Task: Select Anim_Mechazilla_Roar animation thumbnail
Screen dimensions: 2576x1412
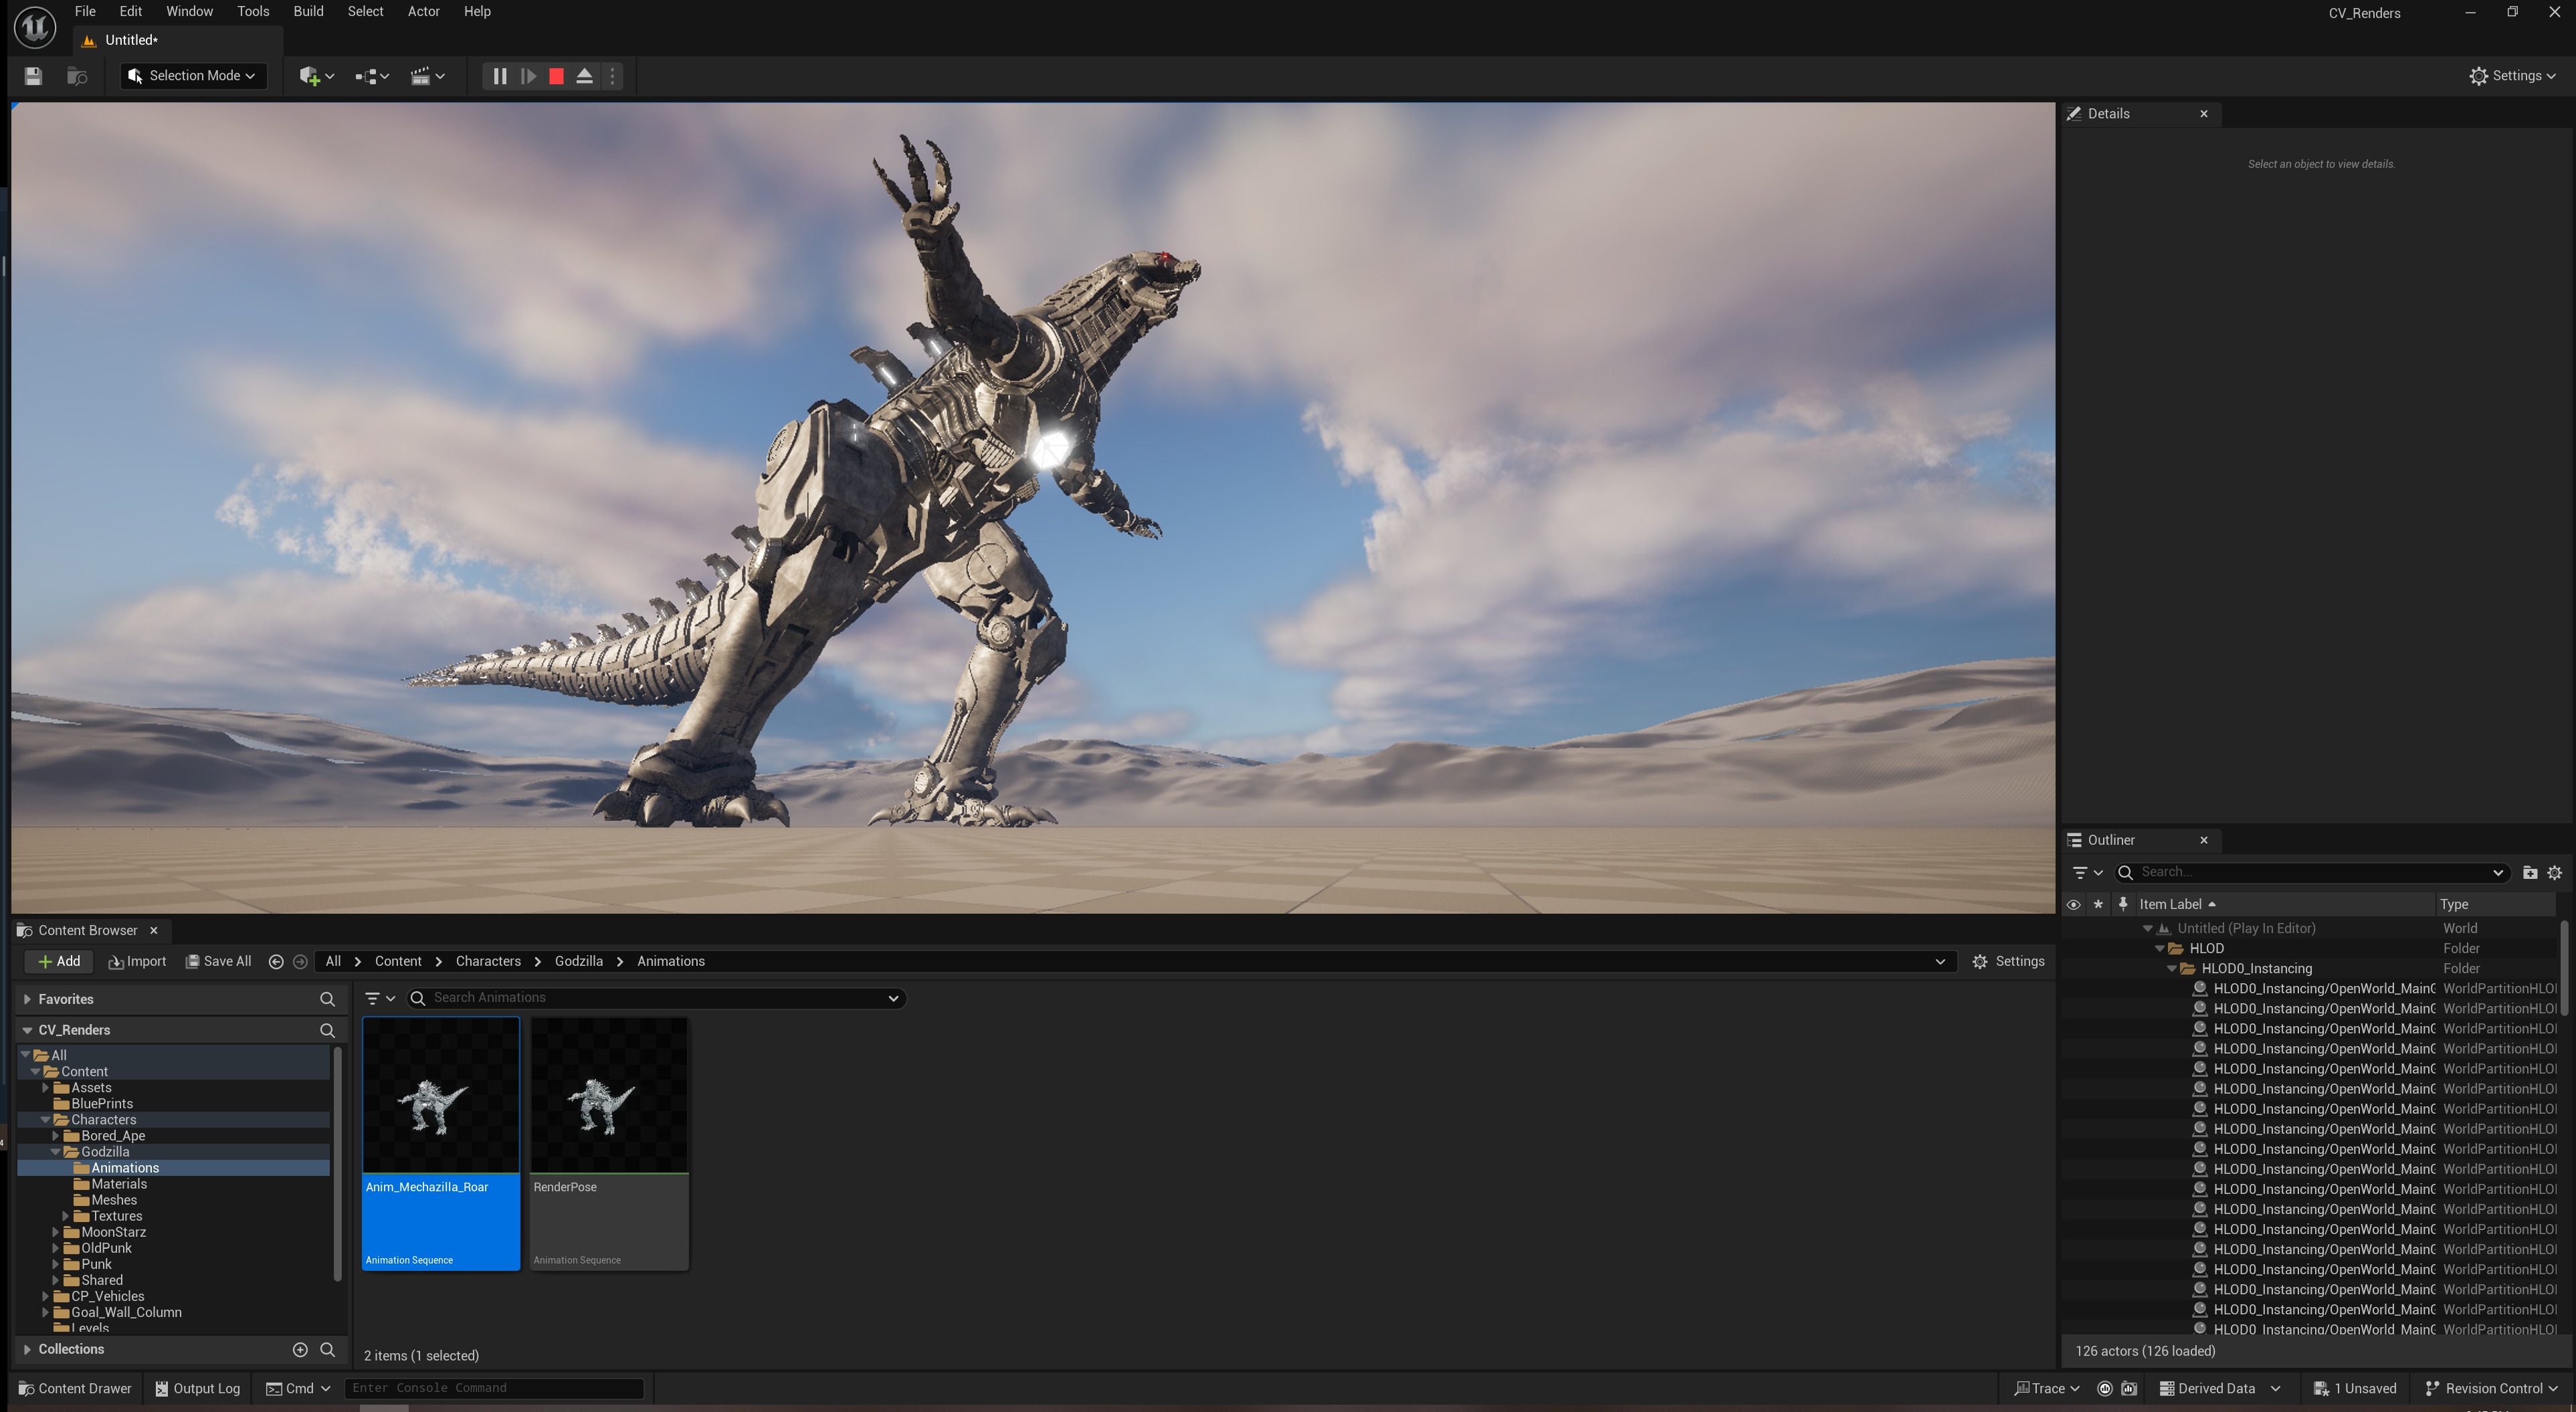Action: tap(441, 1145)
